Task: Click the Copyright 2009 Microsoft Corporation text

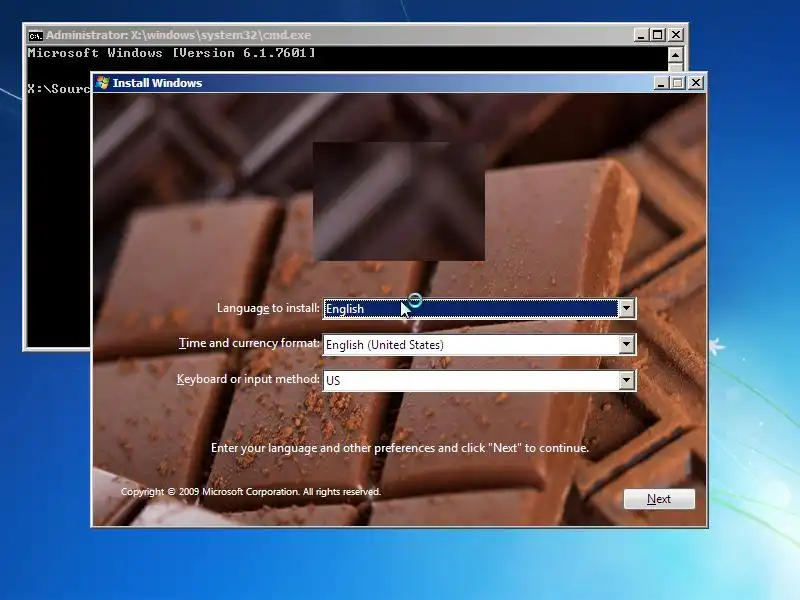Action: pos(251,491)
